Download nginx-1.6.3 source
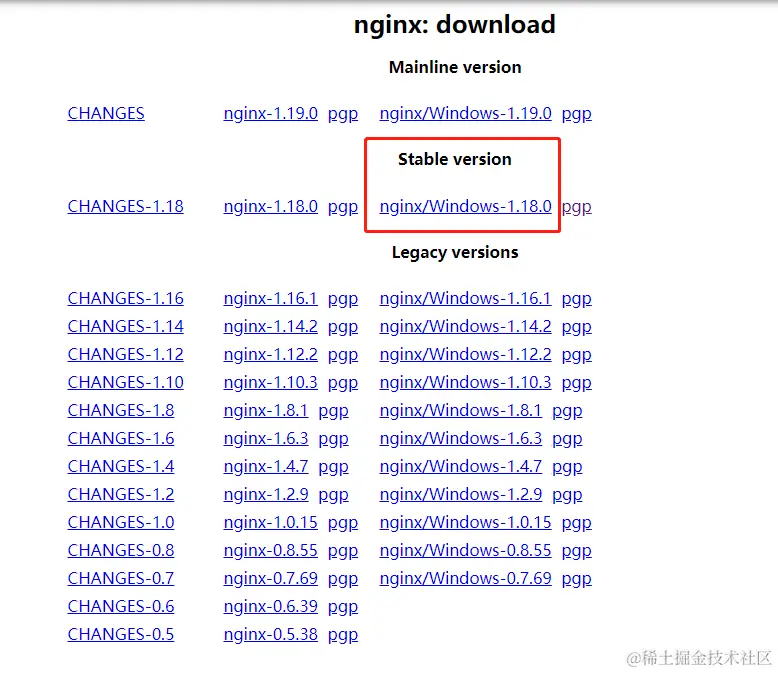This screenshot has width=778, height=673. click(266, 439)
